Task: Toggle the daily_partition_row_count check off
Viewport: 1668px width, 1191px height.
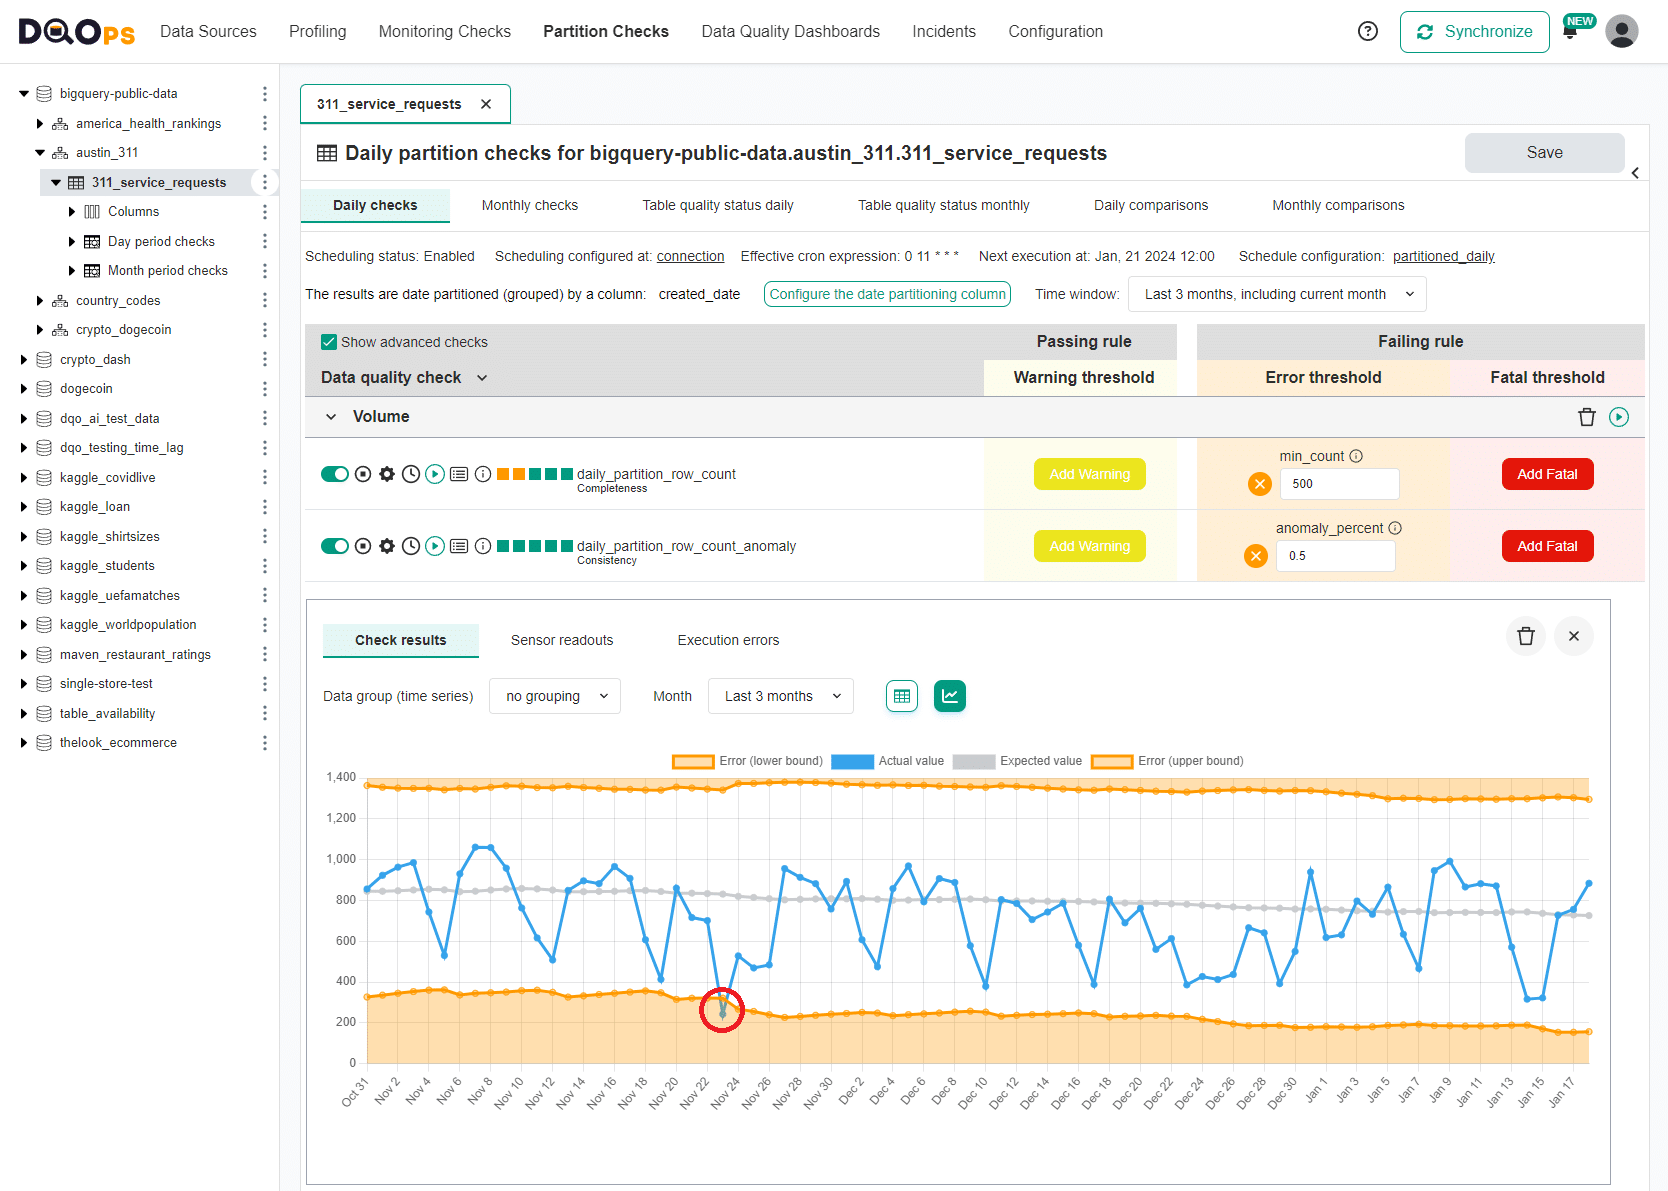Action: 335,474
